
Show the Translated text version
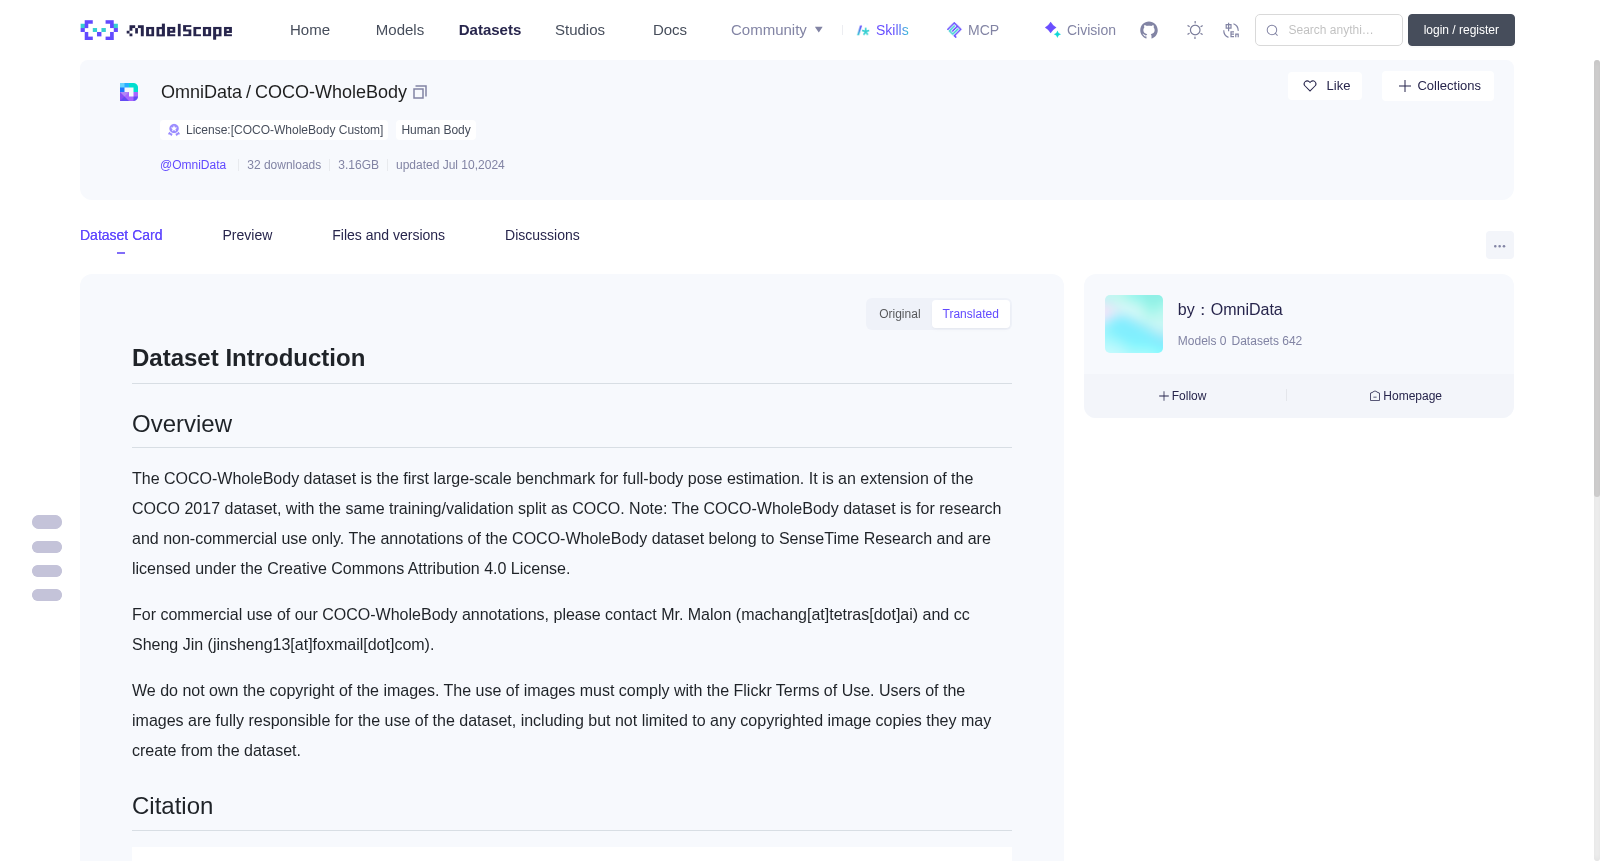[x=970, y=314]
